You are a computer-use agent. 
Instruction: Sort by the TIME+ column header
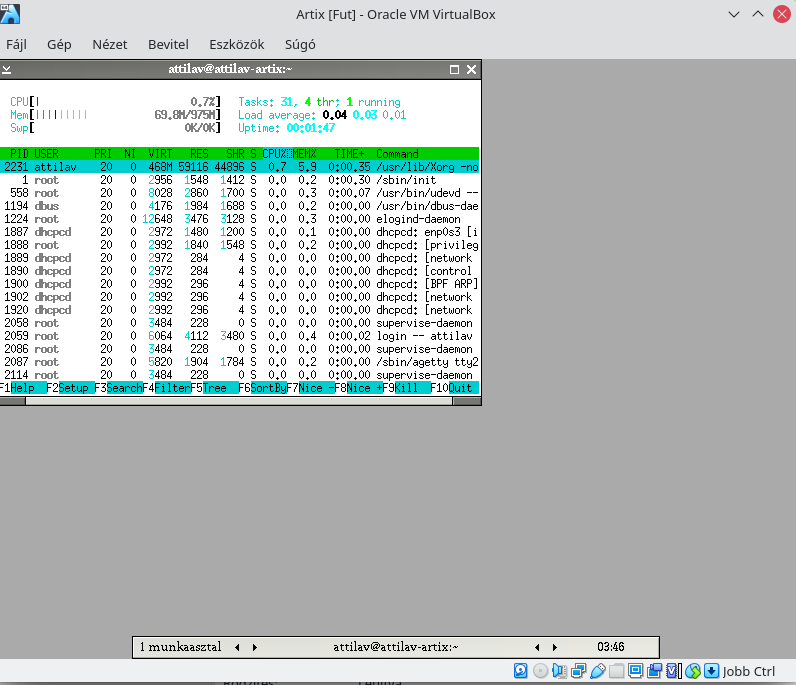[x=349, y=154]
